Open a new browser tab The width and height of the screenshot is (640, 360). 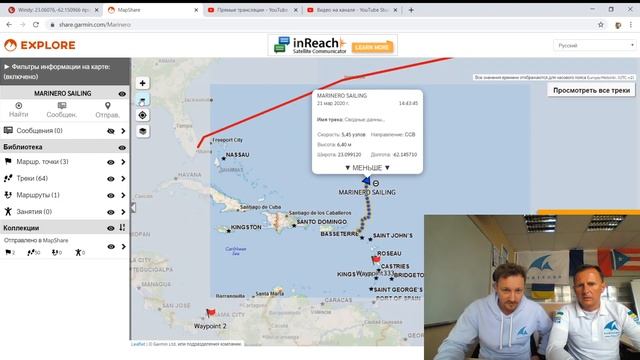411,10
